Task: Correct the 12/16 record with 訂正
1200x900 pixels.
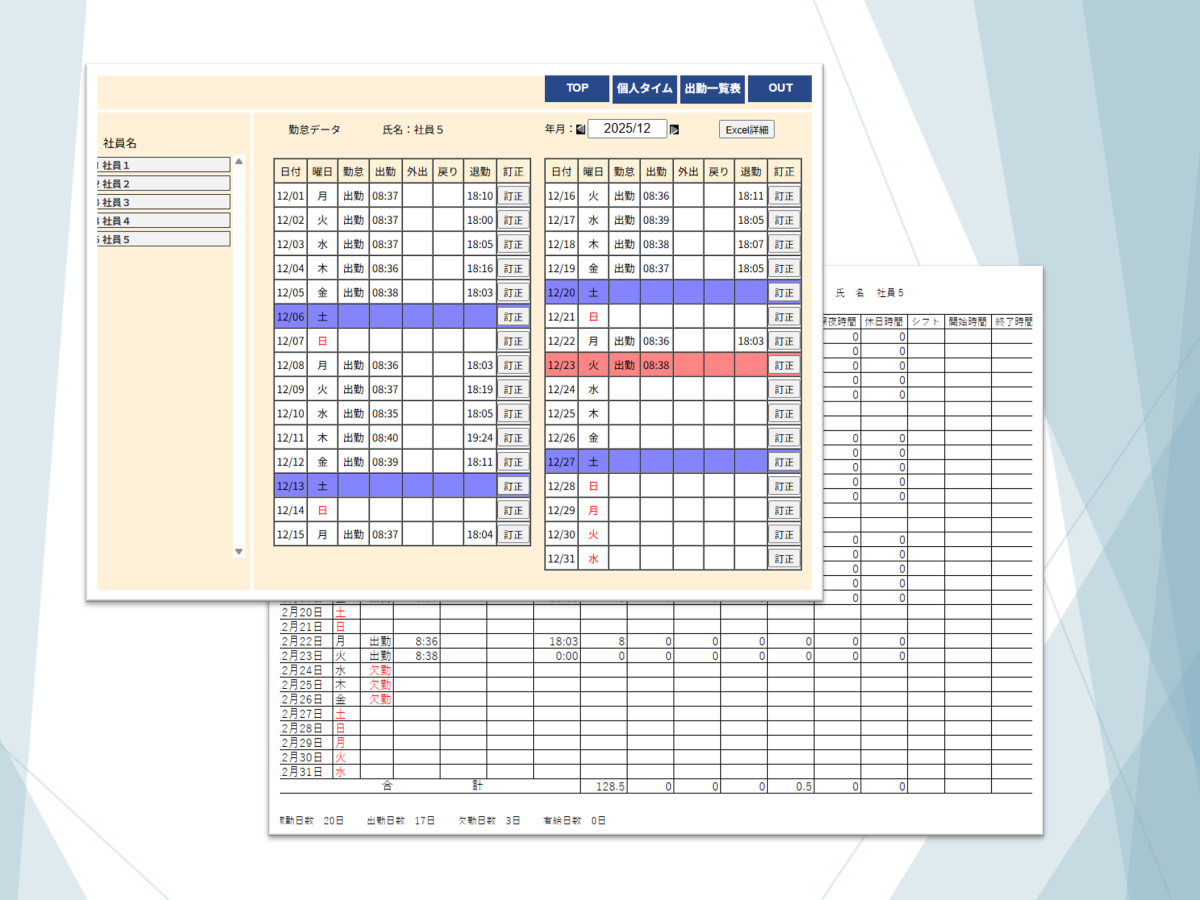Action: (784, 196)
